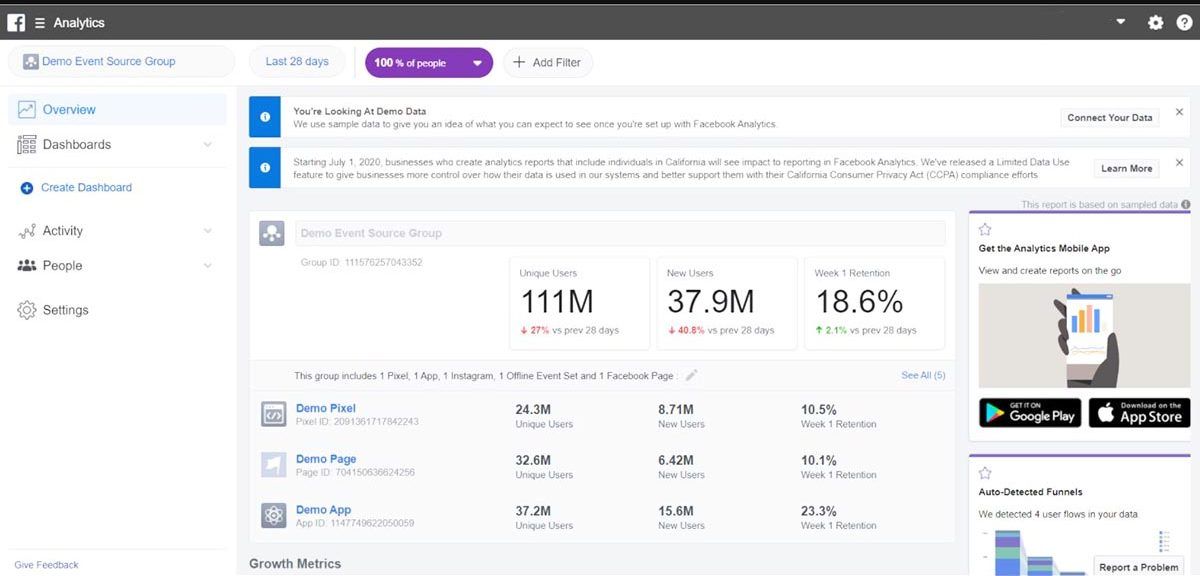Click the 15.6M New Users value
This screenshot has width=1200, height=576.
click(676, 511)
